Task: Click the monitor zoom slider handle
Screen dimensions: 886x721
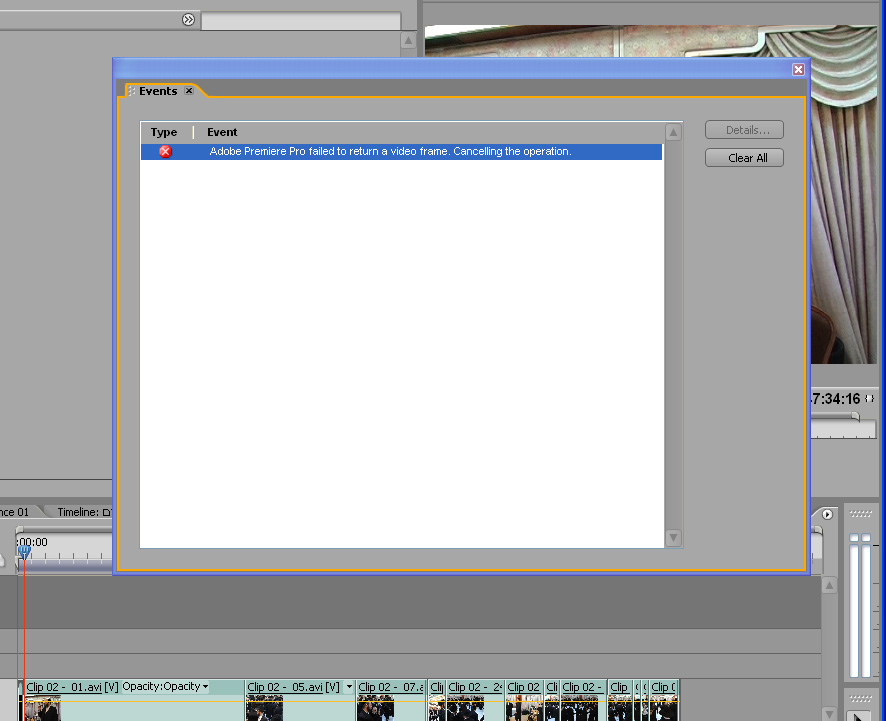Action: (x=855, y=417)
